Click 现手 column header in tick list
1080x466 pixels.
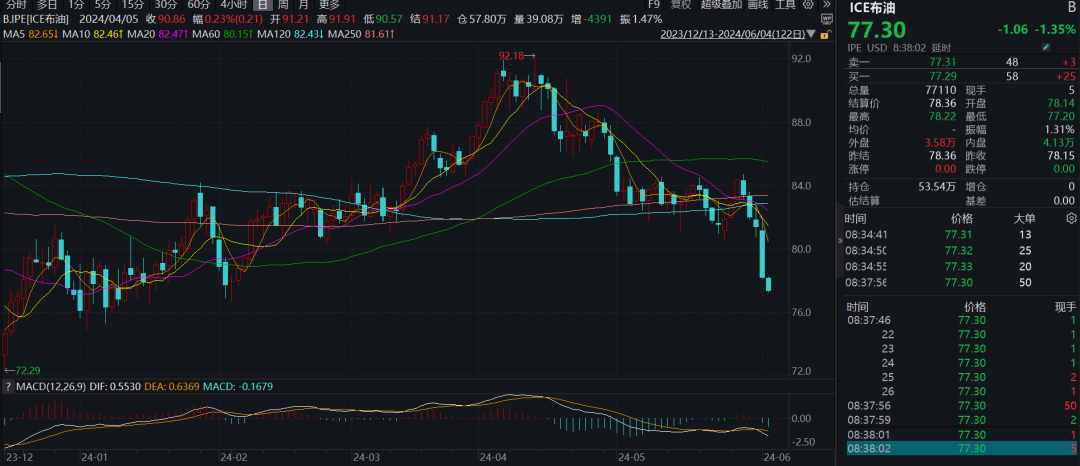[x=1064, y=307]
